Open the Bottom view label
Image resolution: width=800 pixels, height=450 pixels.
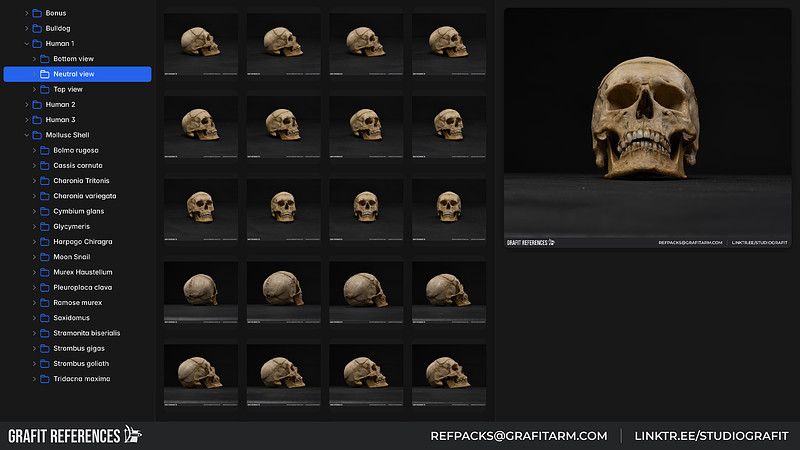(73, 59)
